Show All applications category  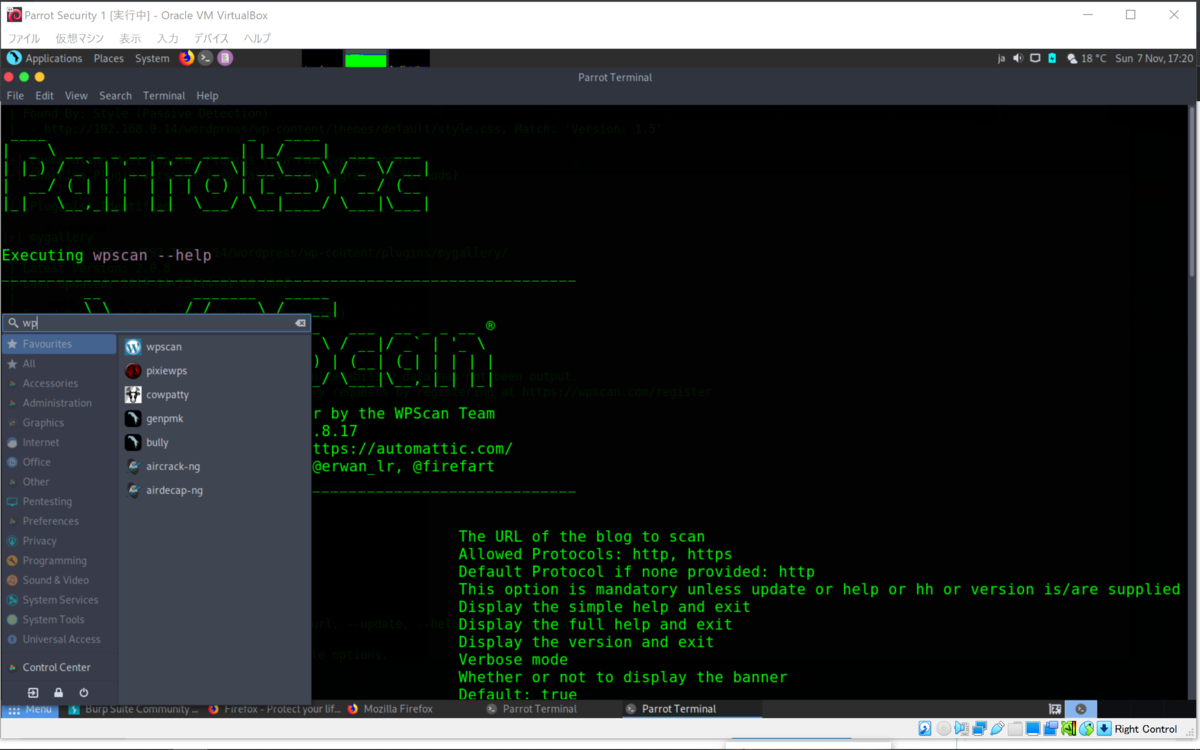point(59,364)
